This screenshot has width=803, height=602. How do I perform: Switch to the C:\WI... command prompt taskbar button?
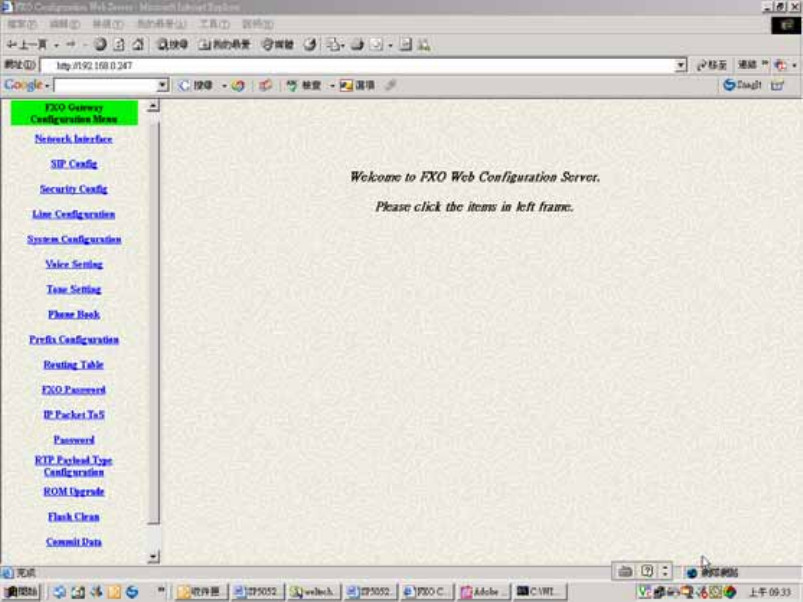(x=541, y=592)
